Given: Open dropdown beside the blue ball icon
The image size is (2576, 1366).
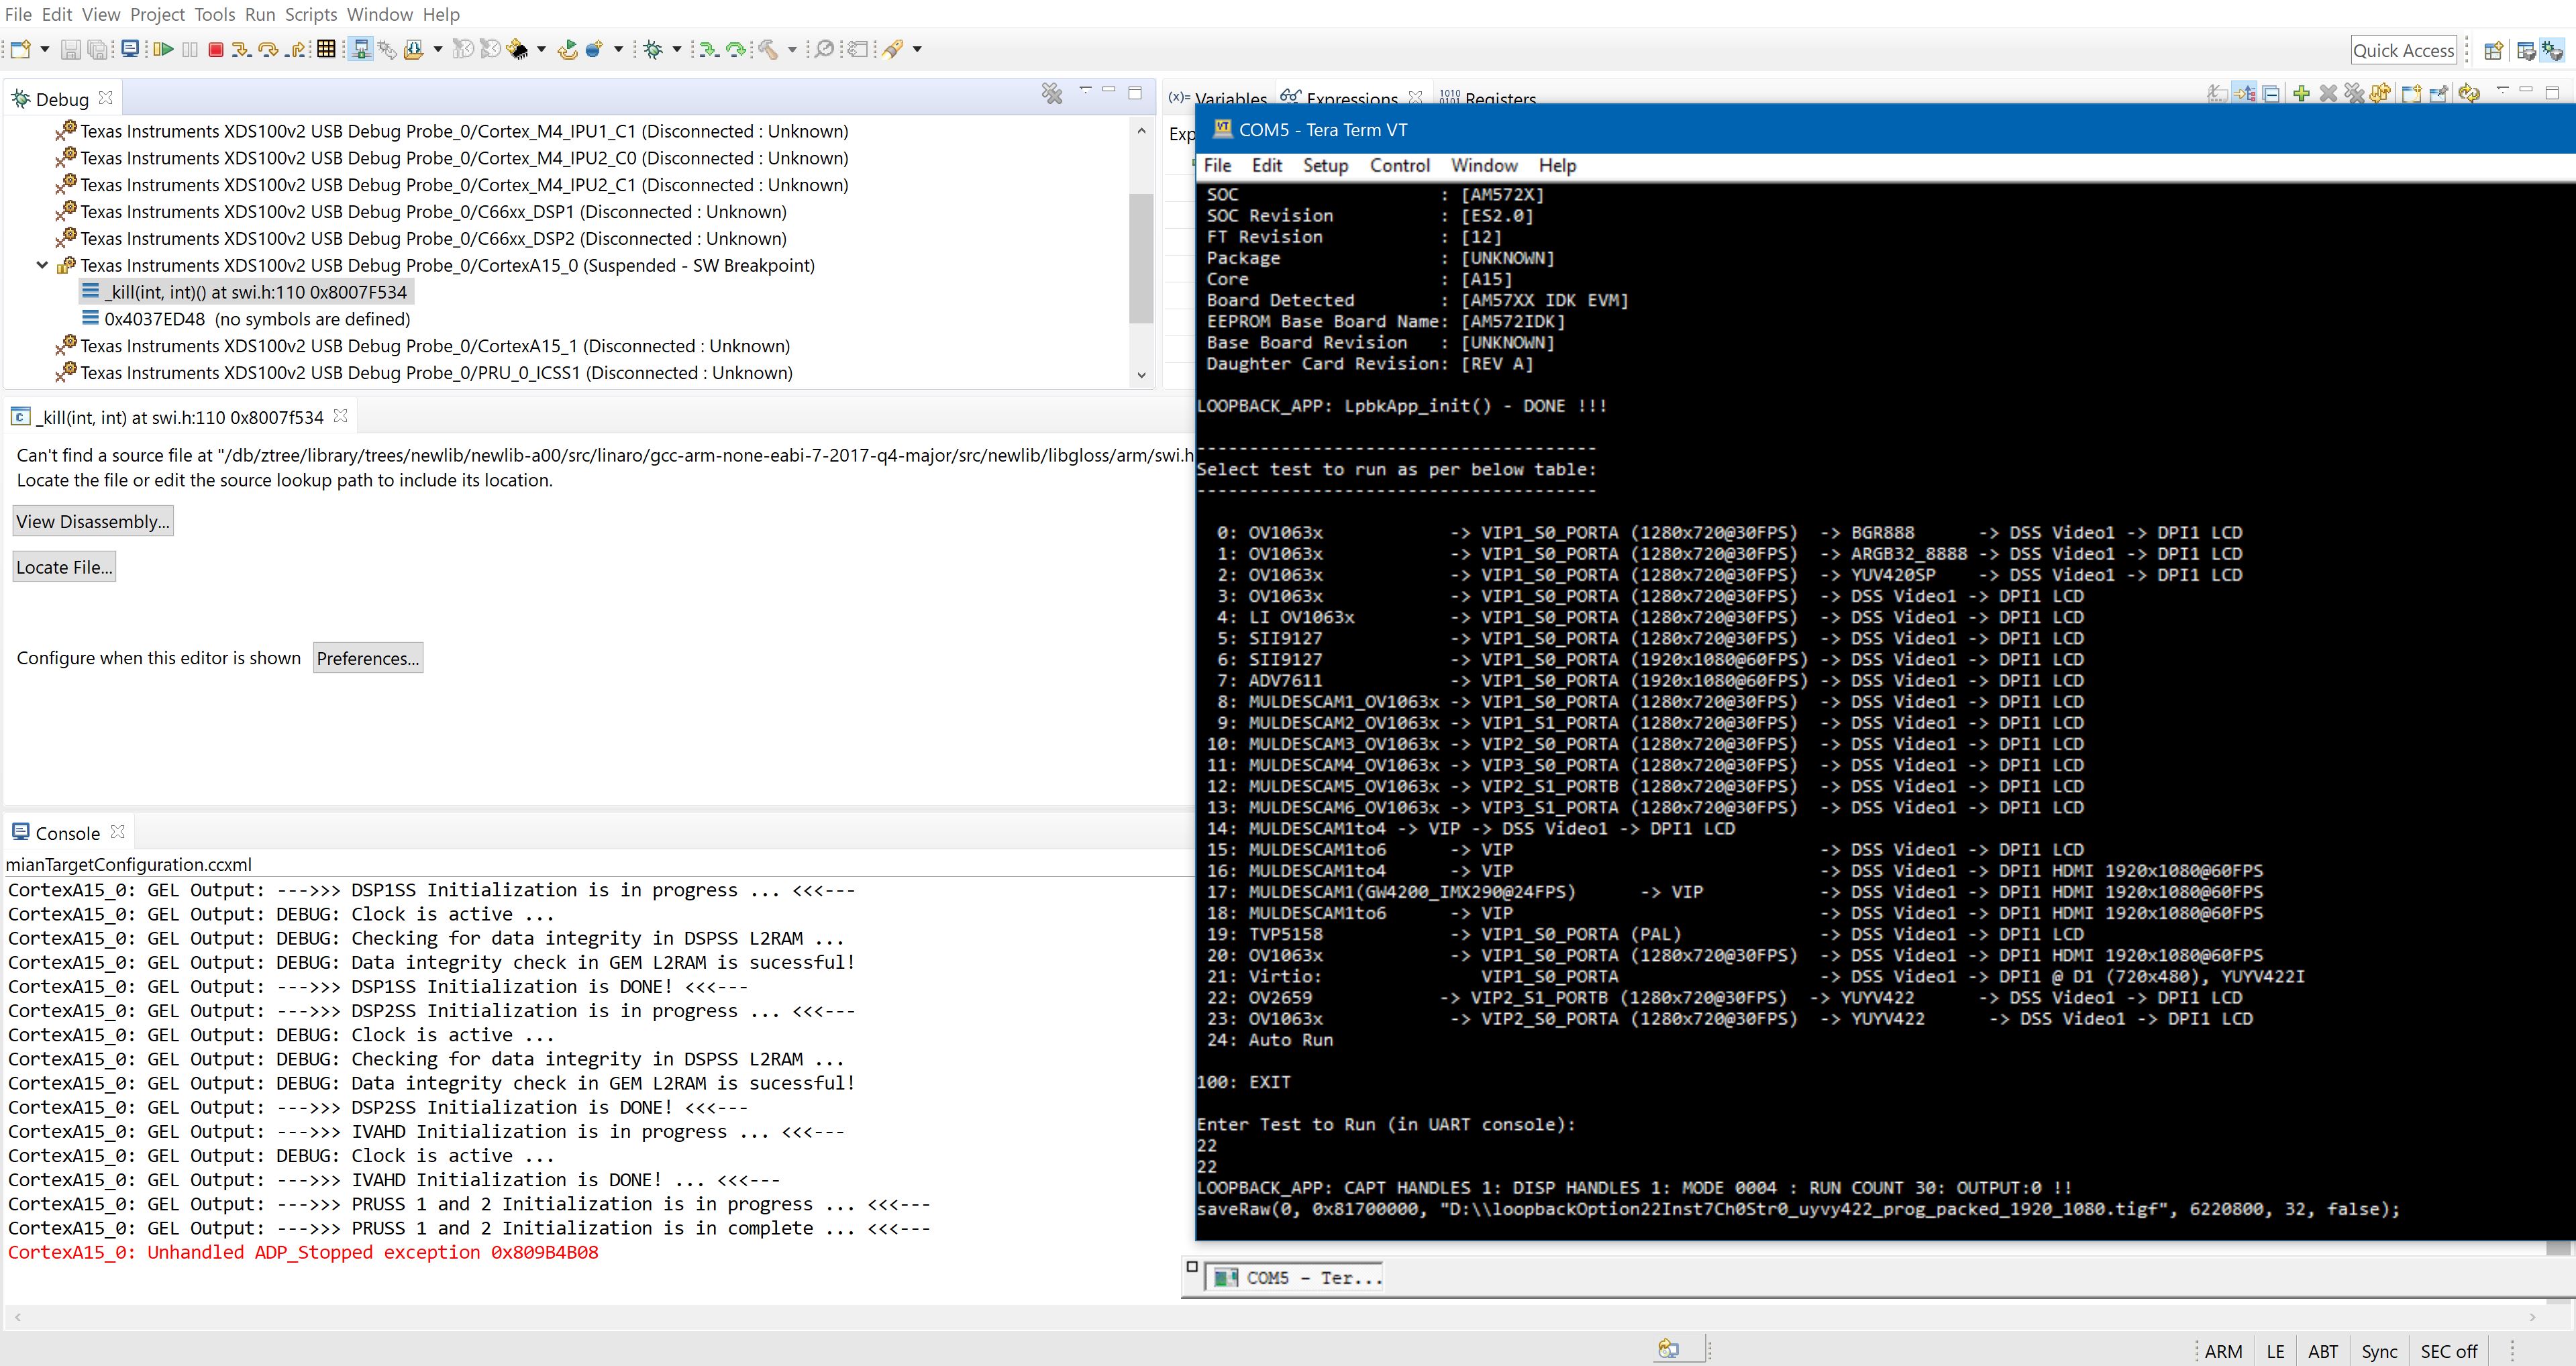Looking at the screenshot, I should pos(619,49).
